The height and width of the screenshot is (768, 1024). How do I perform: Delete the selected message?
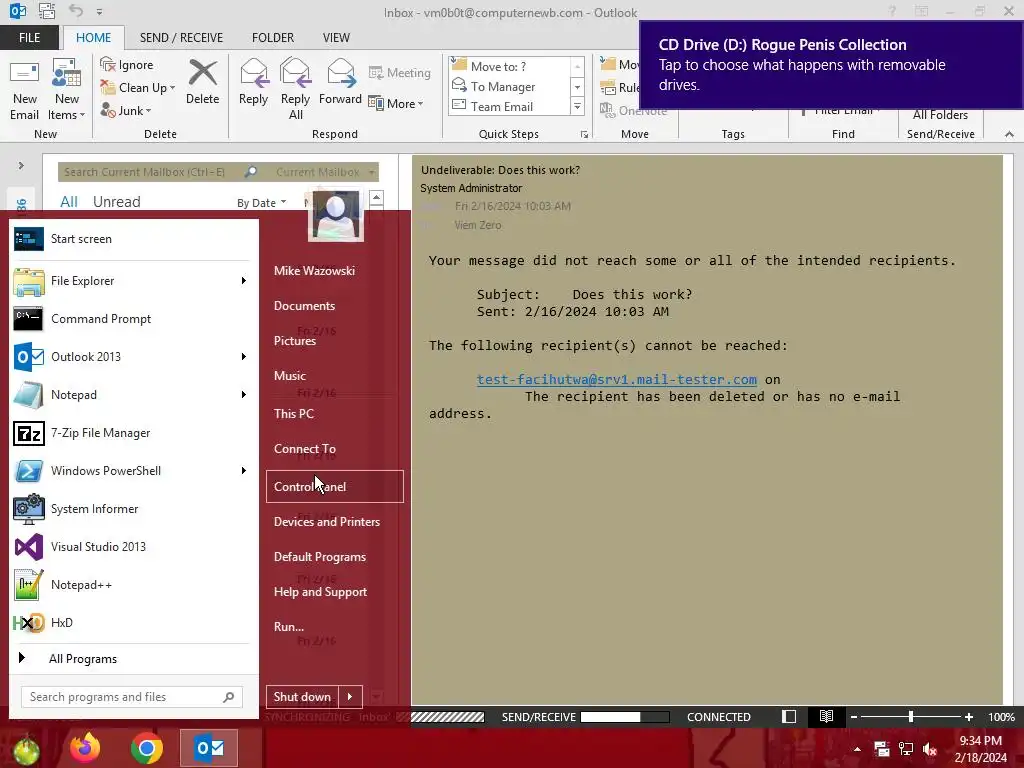click(202, 82)
